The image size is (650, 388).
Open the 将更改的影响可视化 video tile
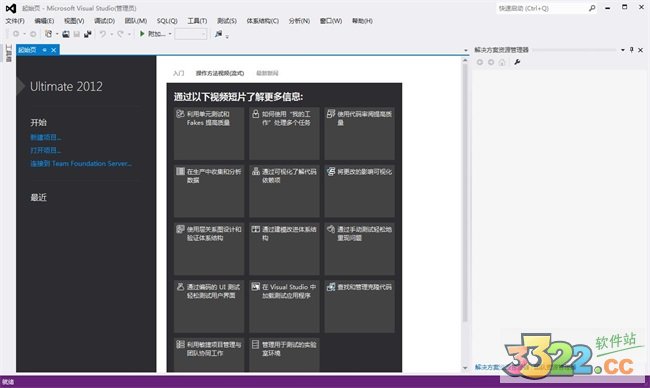click(x=360, y=191)
